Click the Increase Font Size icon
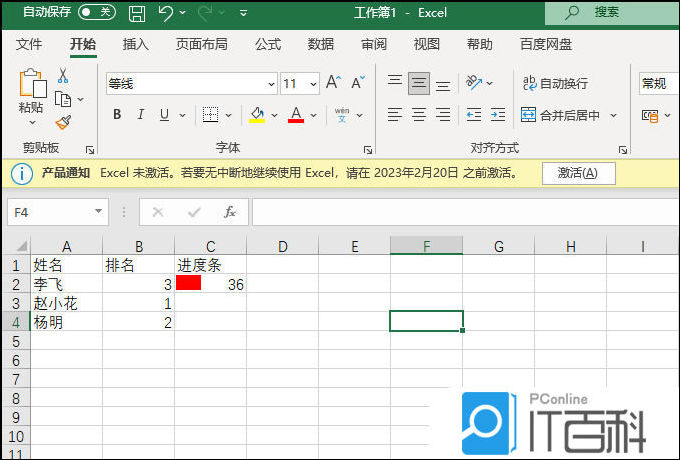680x460 pixels. (333, 82)
